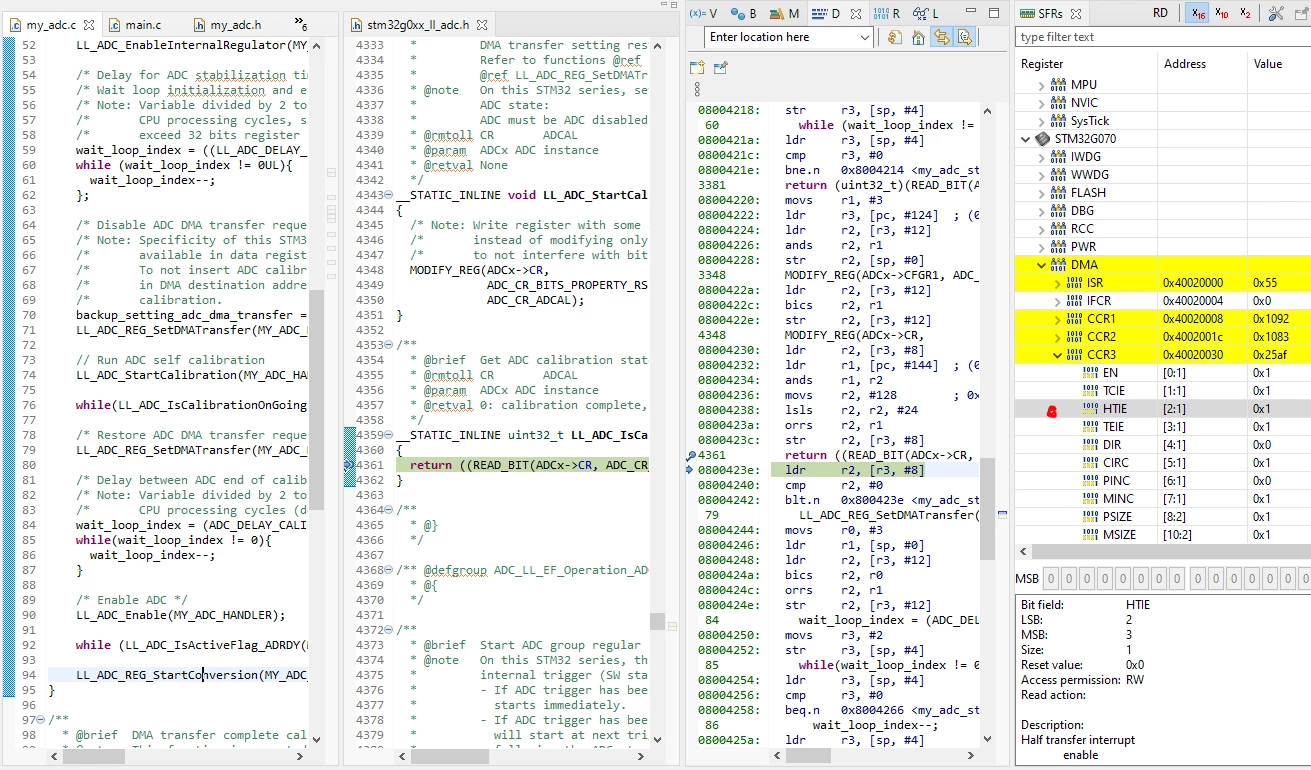This screenshot has width=1311, height=770.
Task: Open the my_adc.h tab
Action: click(229, 24)
